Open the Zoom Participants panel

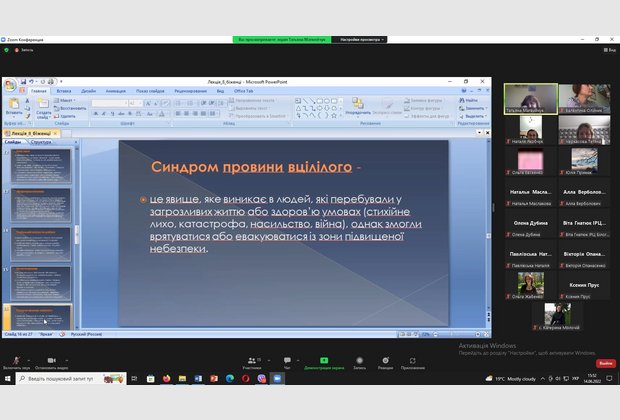point(251,361)
